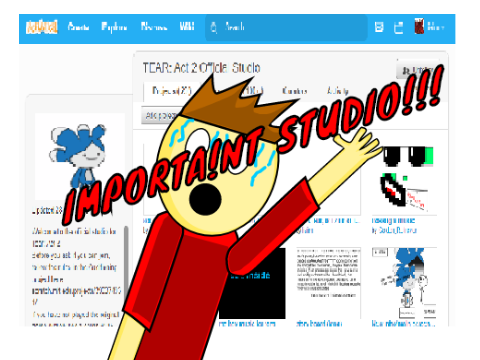Viewport: 480px width, 360px height.
Task: Click the magnifier search icon
Action: tap(214, 27)
